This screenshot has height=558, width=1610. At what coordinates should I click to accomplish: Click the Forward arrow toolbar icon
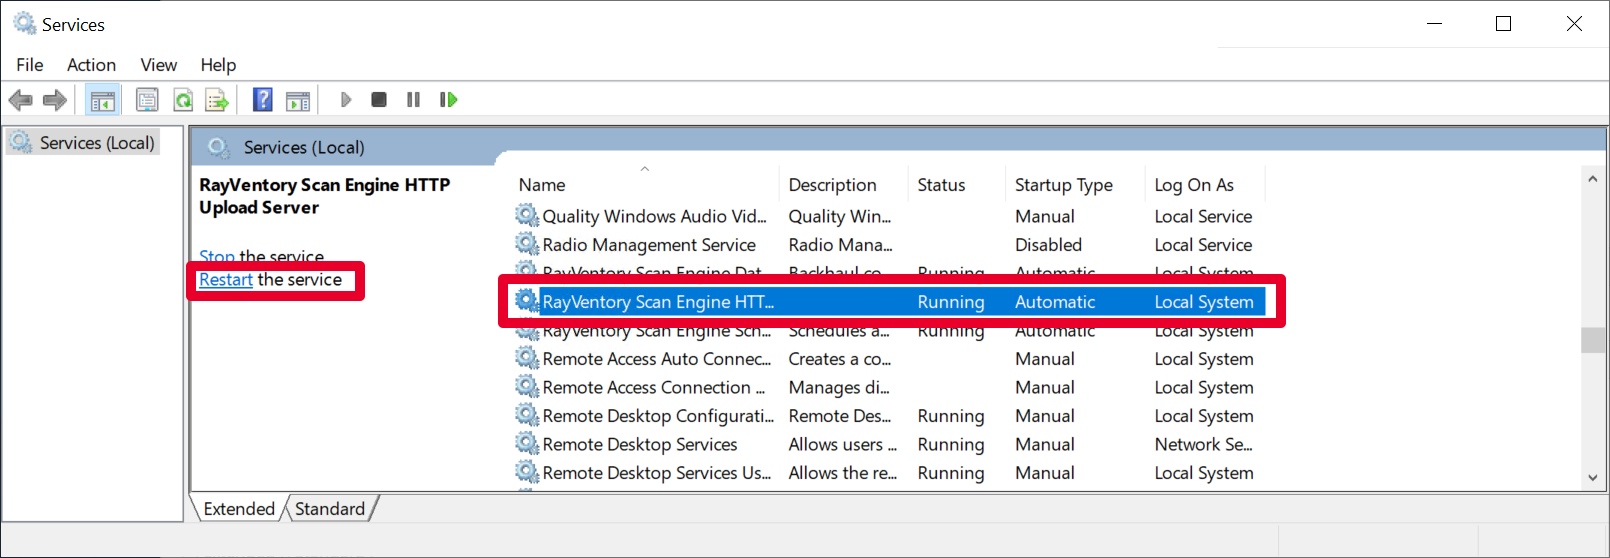tap(55, 100)
